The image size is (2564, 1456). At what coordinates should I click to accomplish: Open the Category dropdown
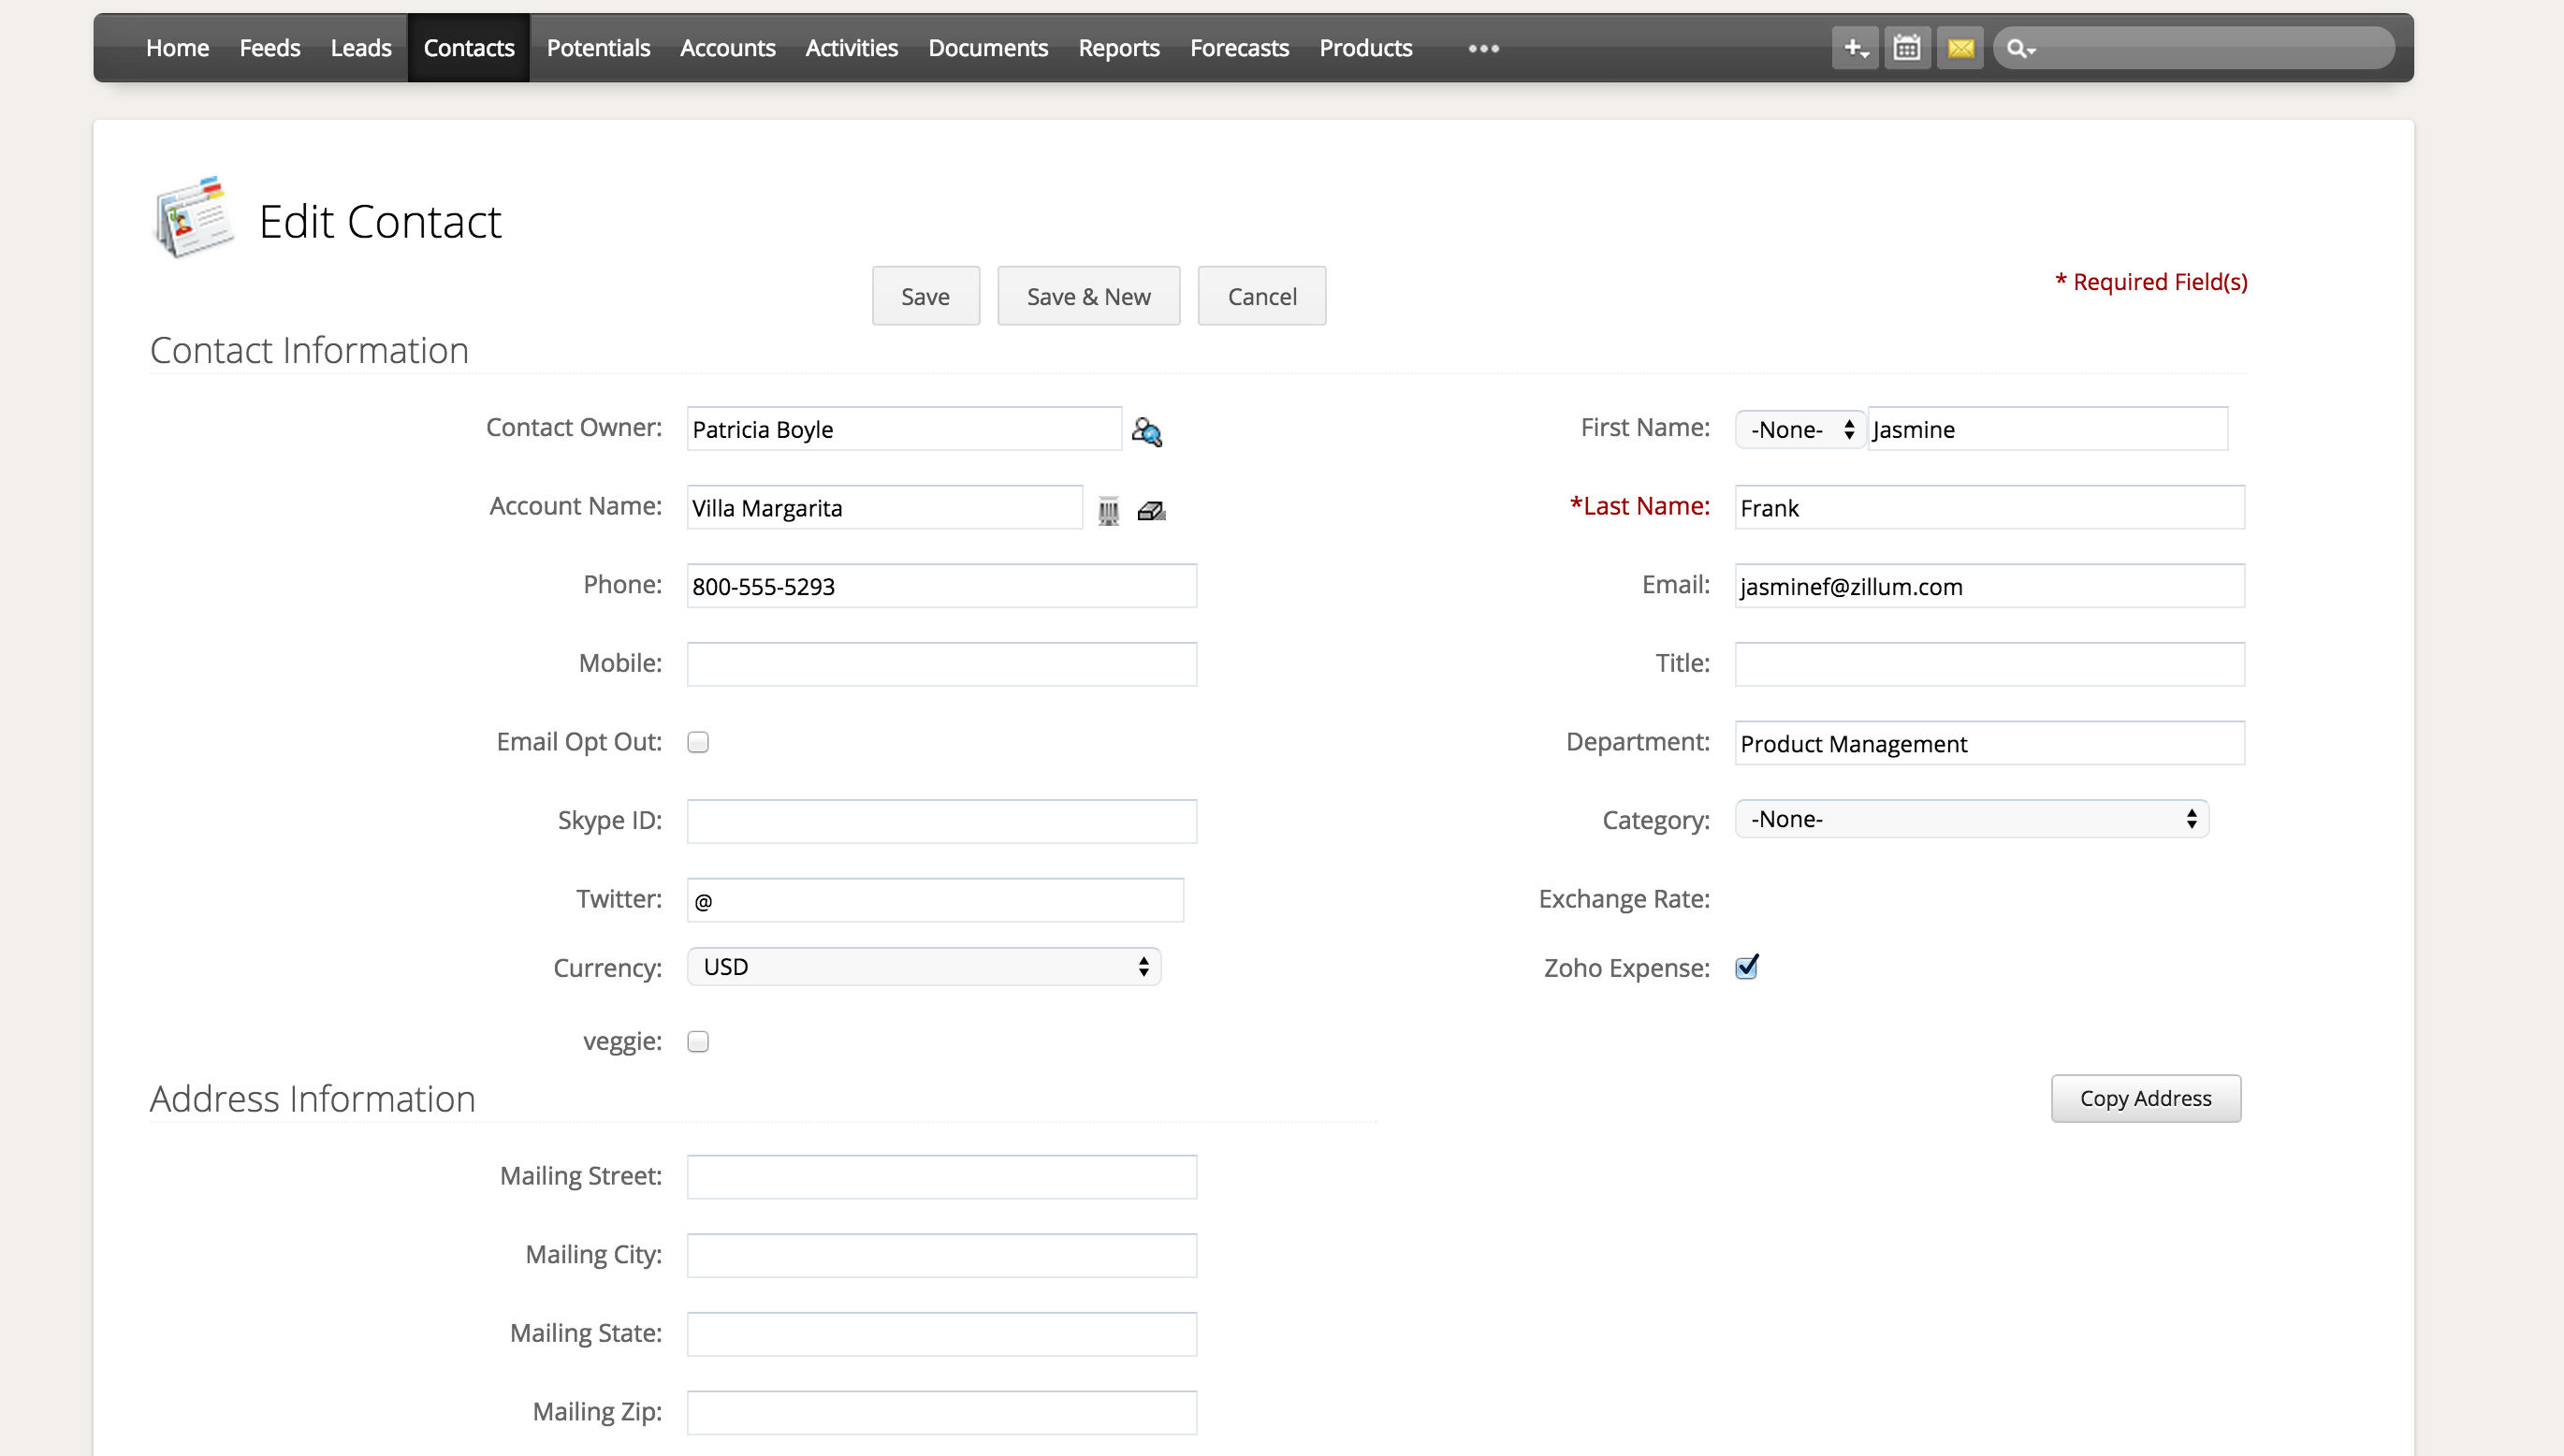click(x=1970, y=819)
